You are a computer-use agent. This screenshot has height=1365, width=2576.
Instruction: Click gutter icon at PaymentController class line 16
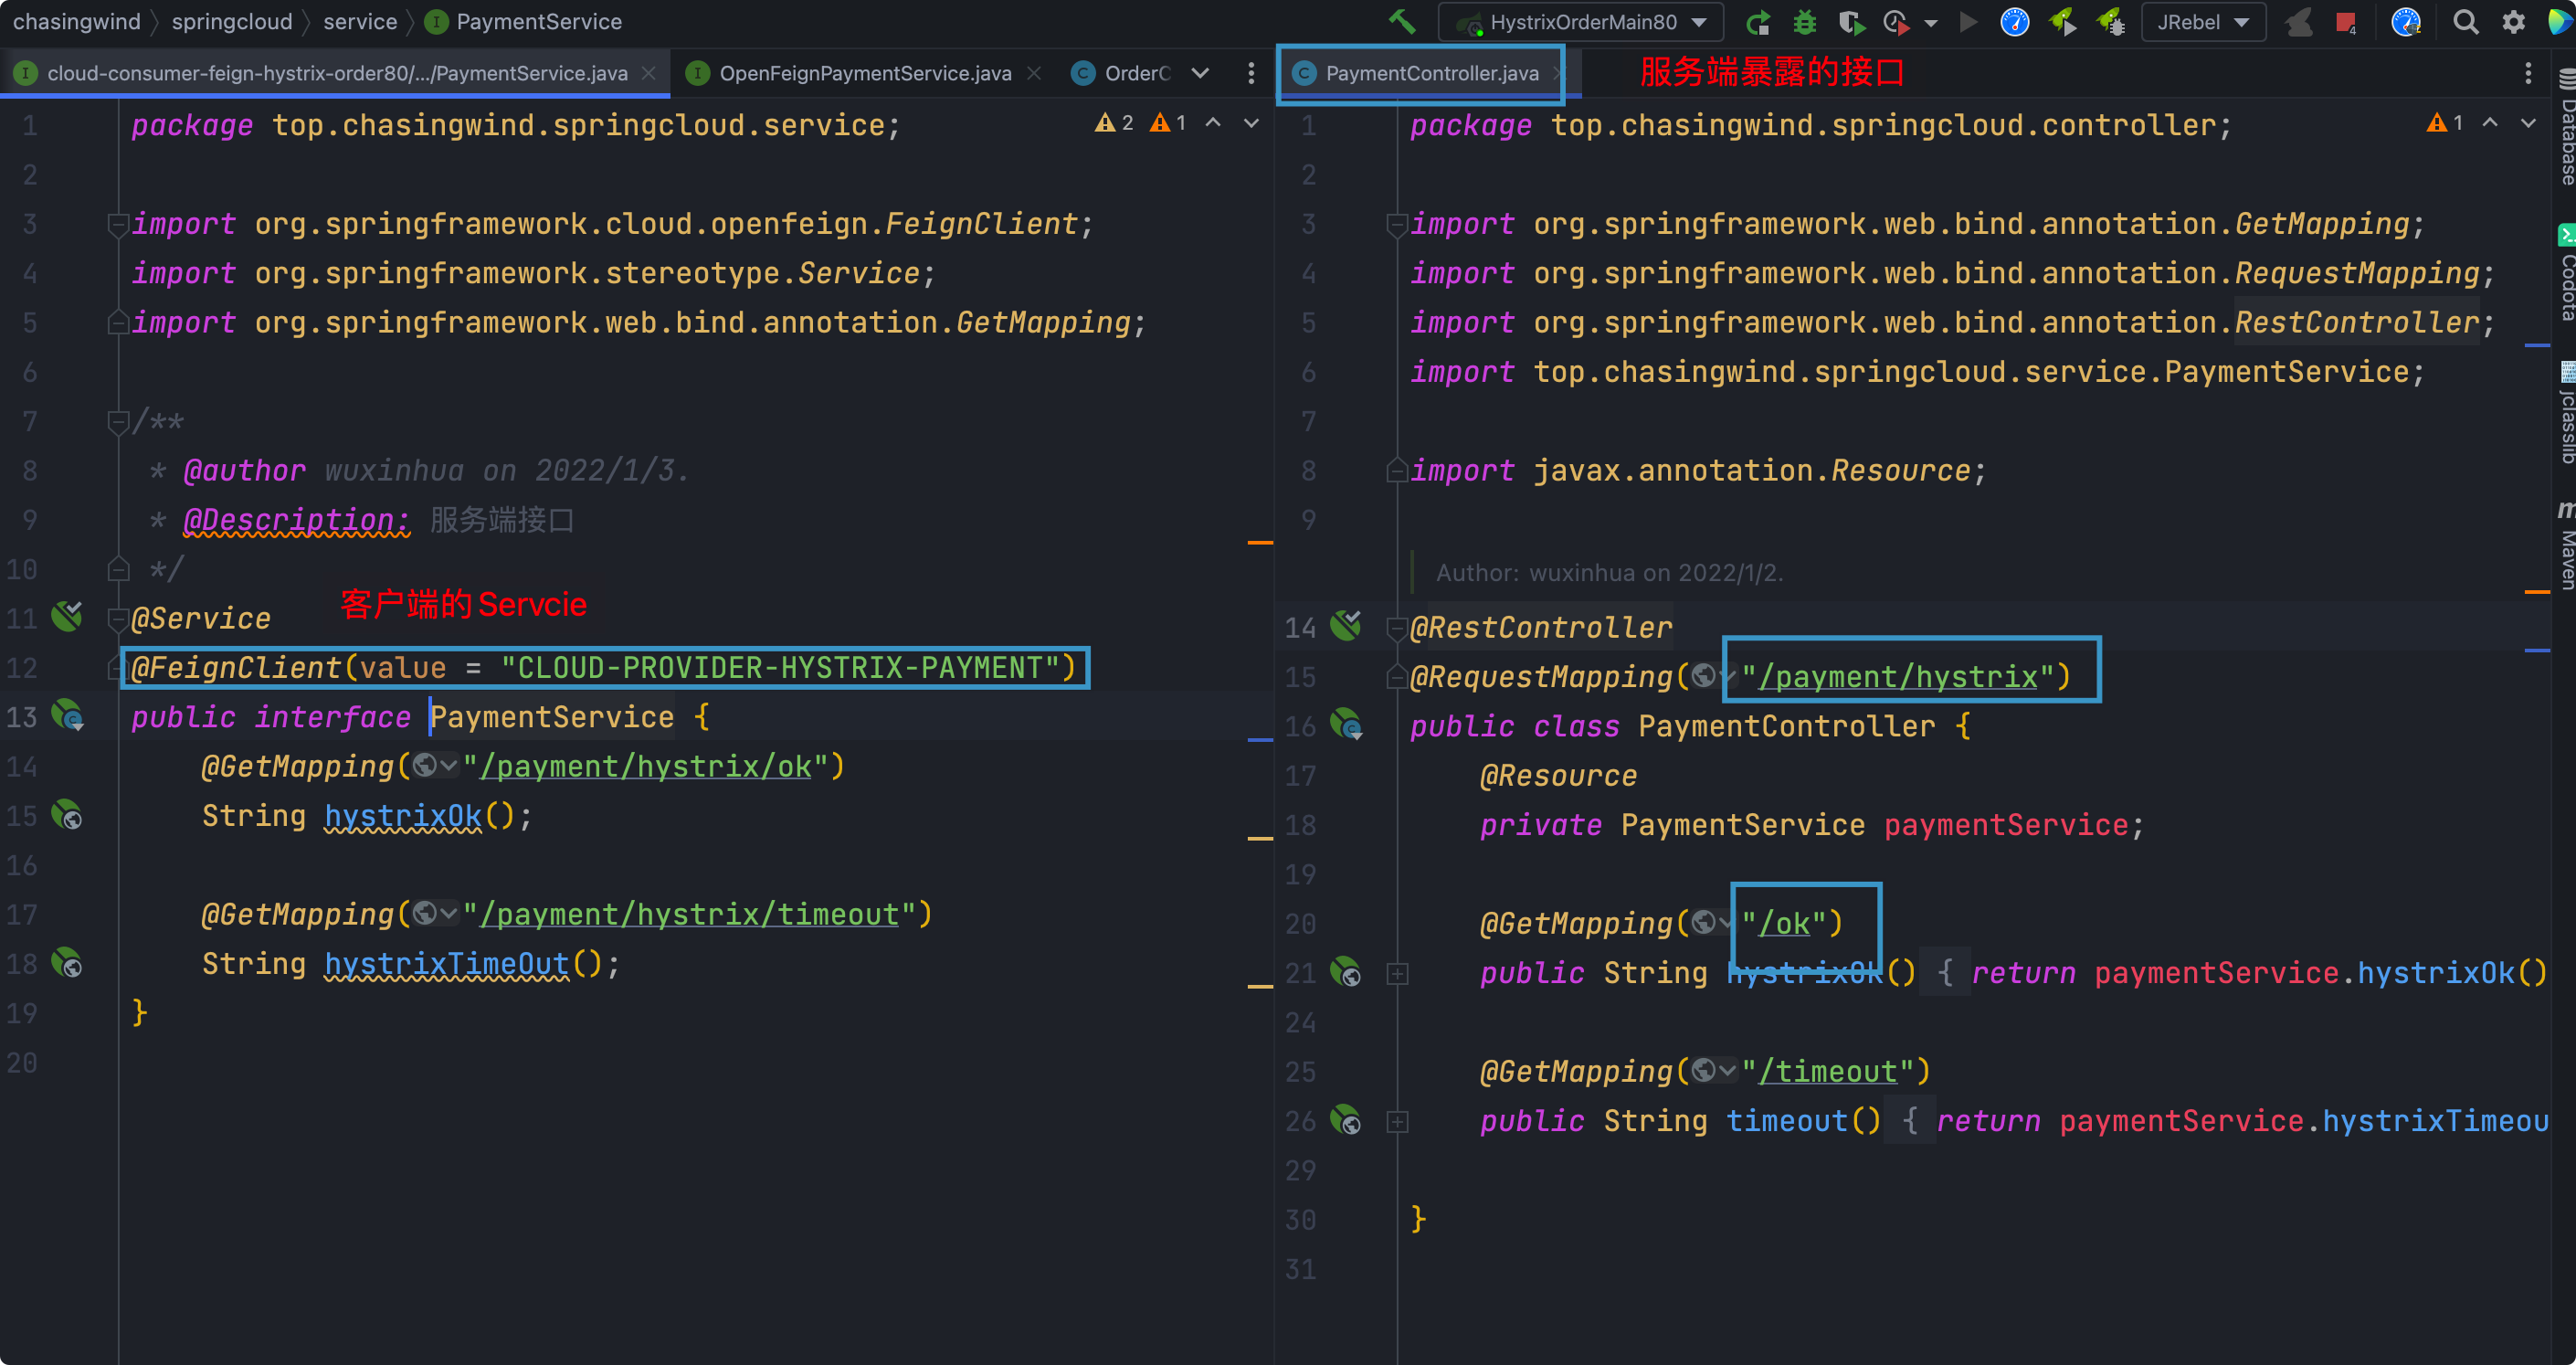pos(1347,724)
